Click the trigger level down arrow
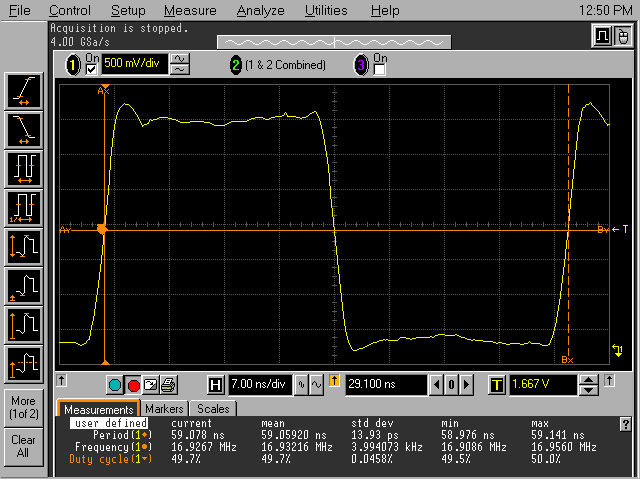The width and height of the screenshot is (640, 480). [x=589, y=390]
